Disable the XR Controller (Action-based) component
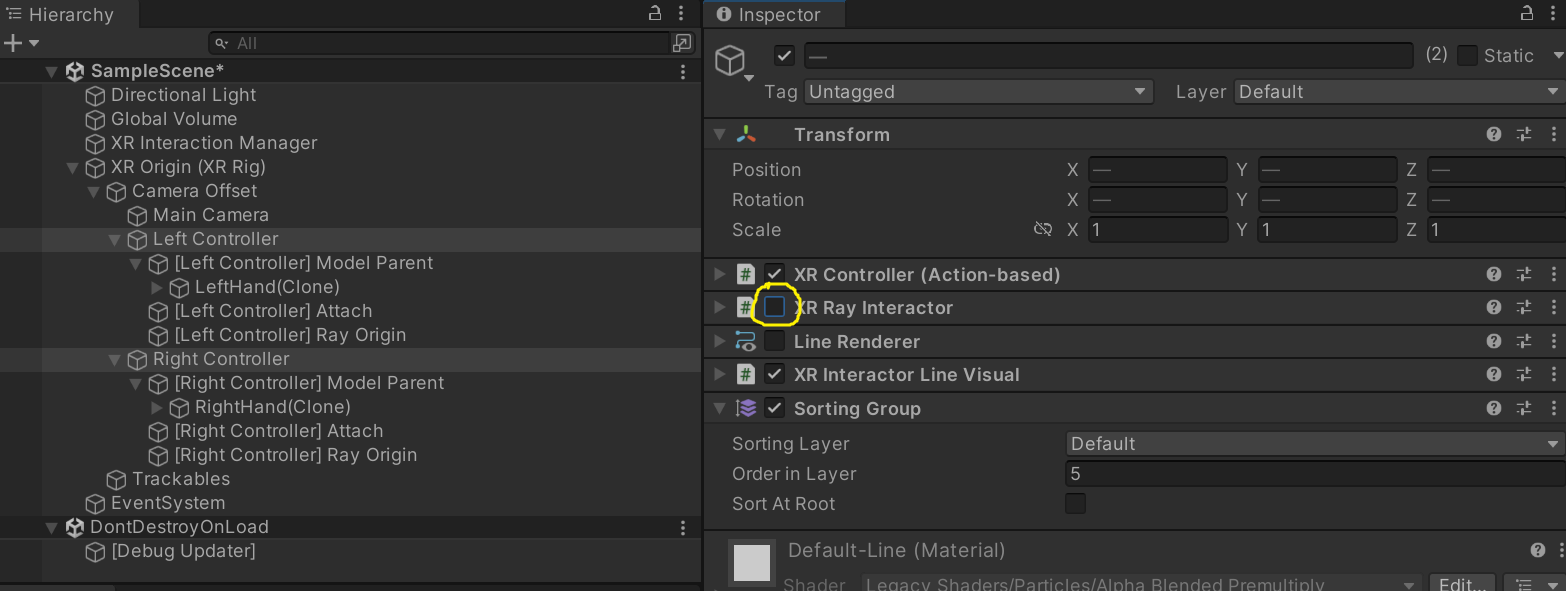Screen dimensions: 1566x591 (x=774, y=274)
